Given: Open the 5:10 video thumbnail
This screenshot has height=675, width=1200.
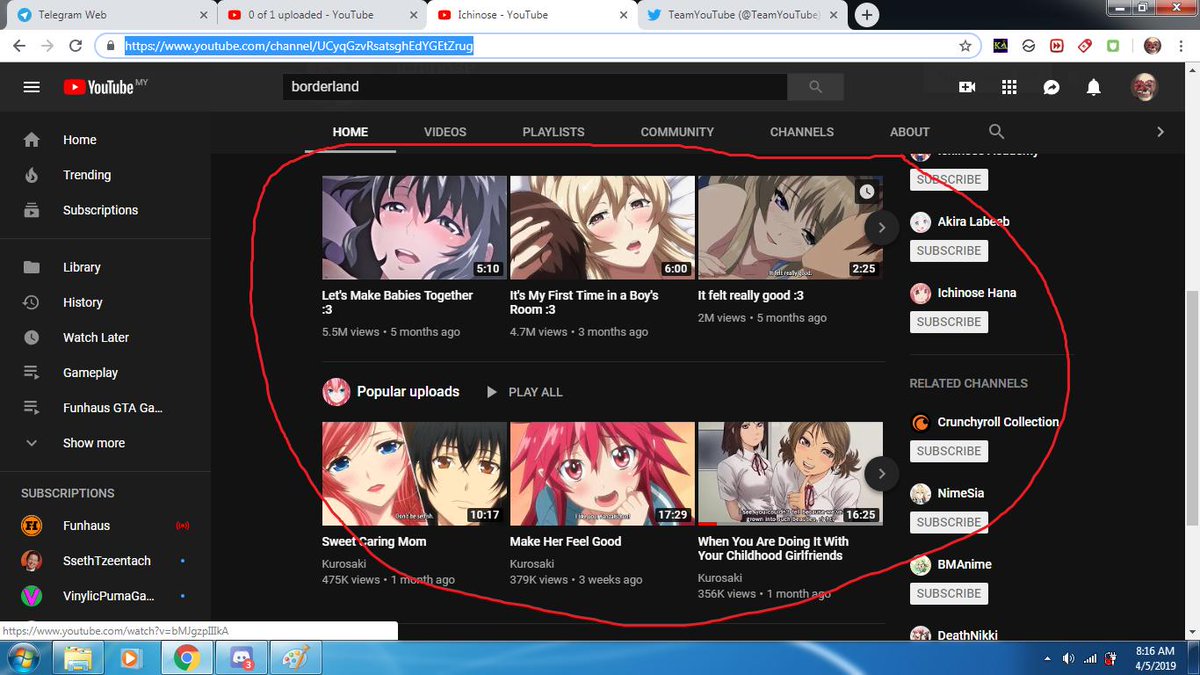Looking at the screenshot, I should point(414,227).
